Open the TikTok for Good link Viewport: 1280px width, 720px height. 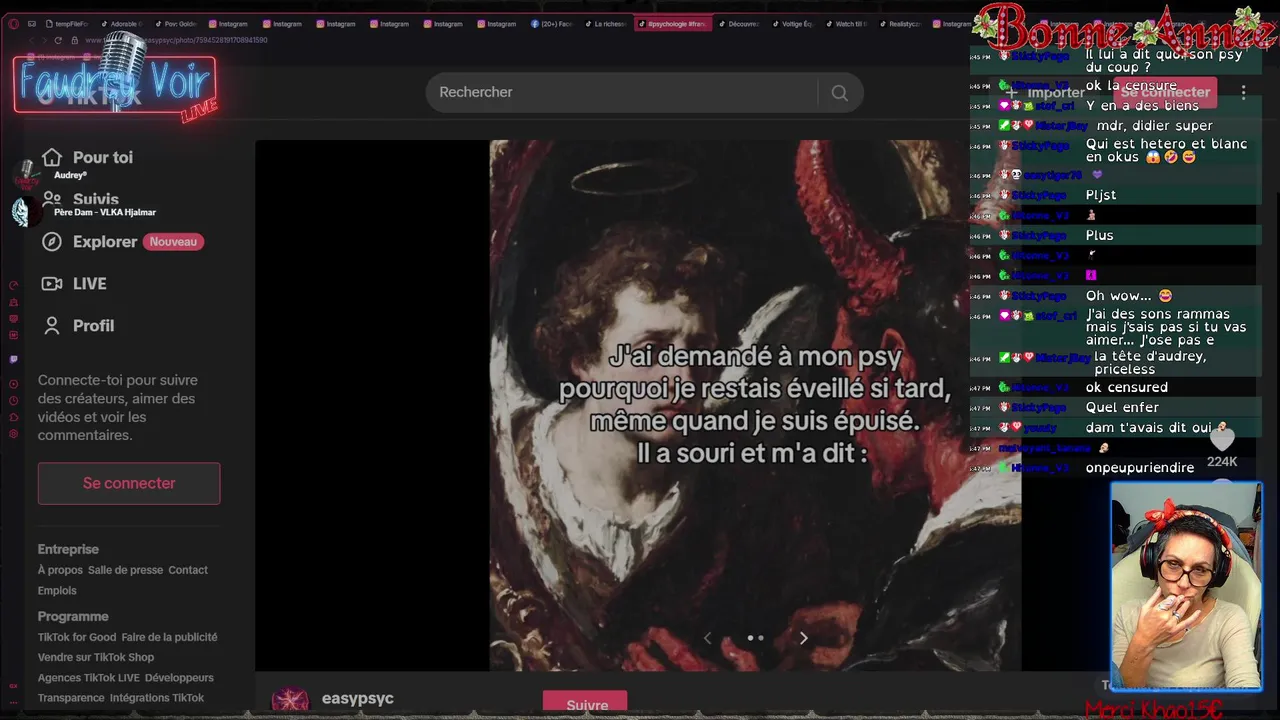coord(77,637)
